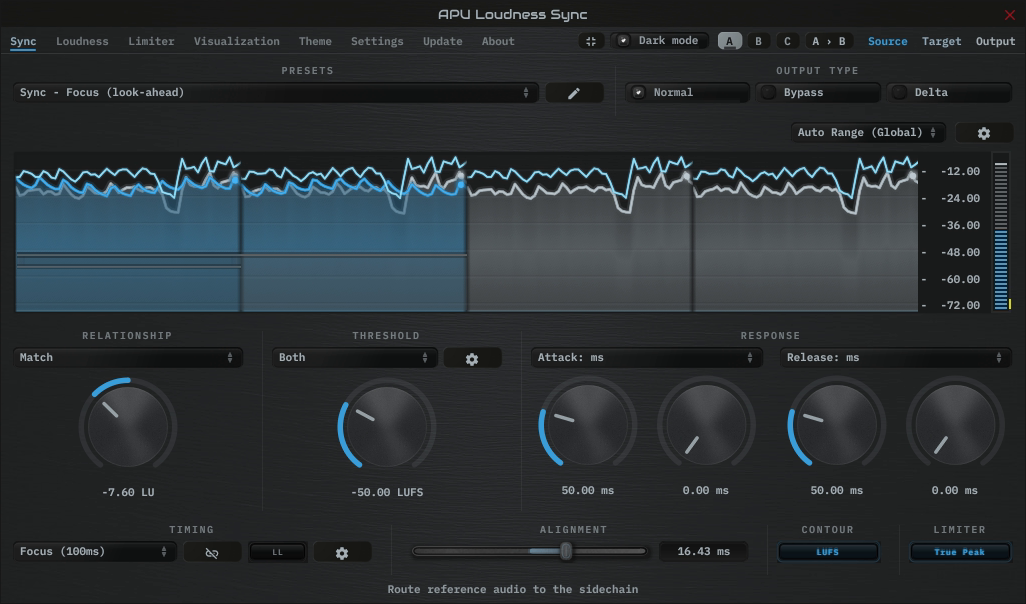Open the About tab
This screenshot has height=604, width=1026.
pyautogui.click(x=499, y=41)
